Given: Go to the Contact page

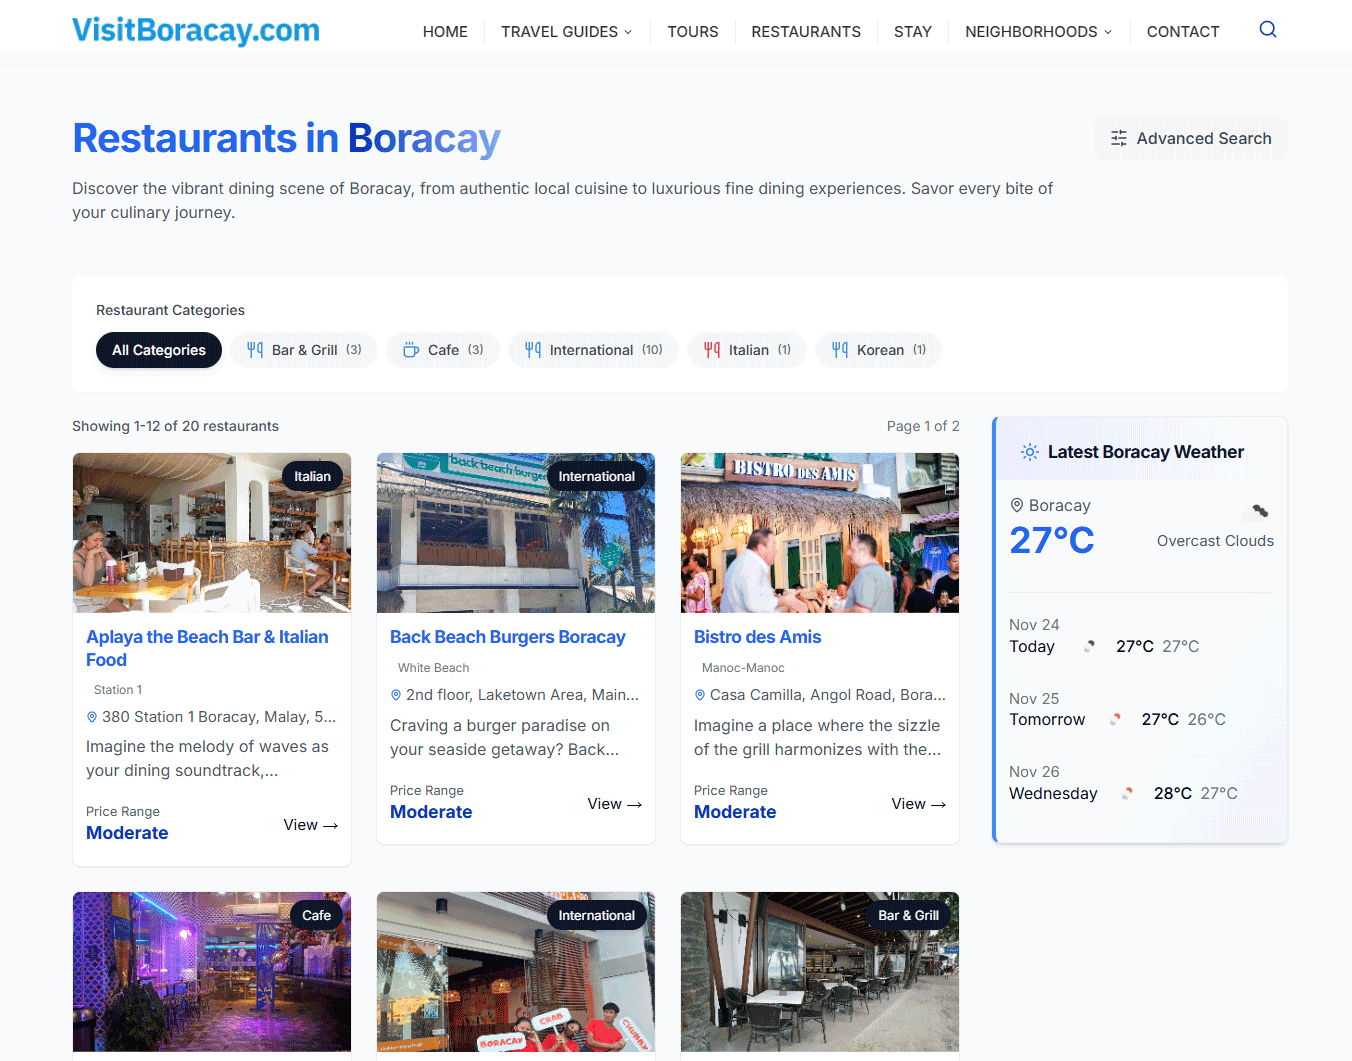Looking at the screenshot, I should click(x=1183, y=32).
